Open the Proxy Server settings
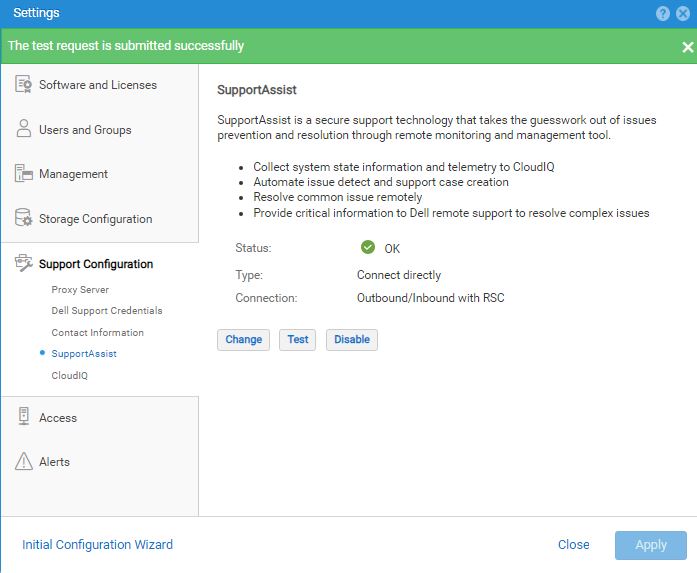Image resolution: width=697 pixels, height=573 pixels. (x=80, y=289)
